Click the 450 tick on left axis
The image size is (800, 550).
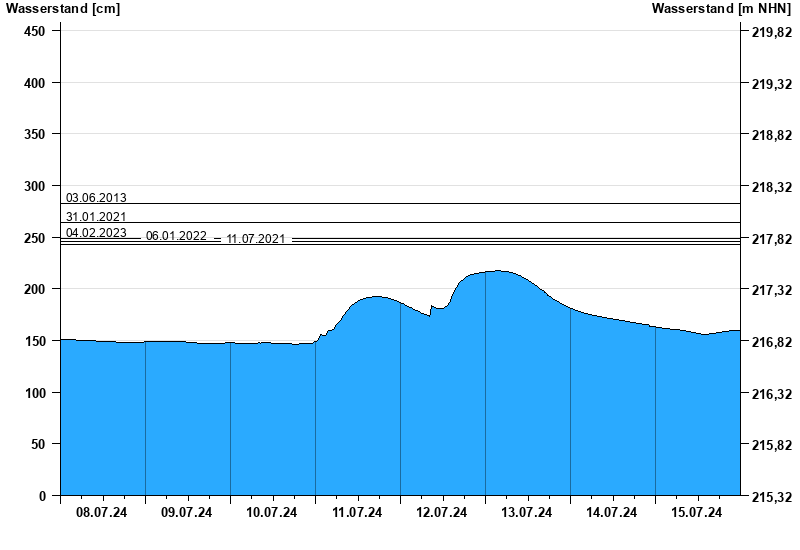pos(35,31)
